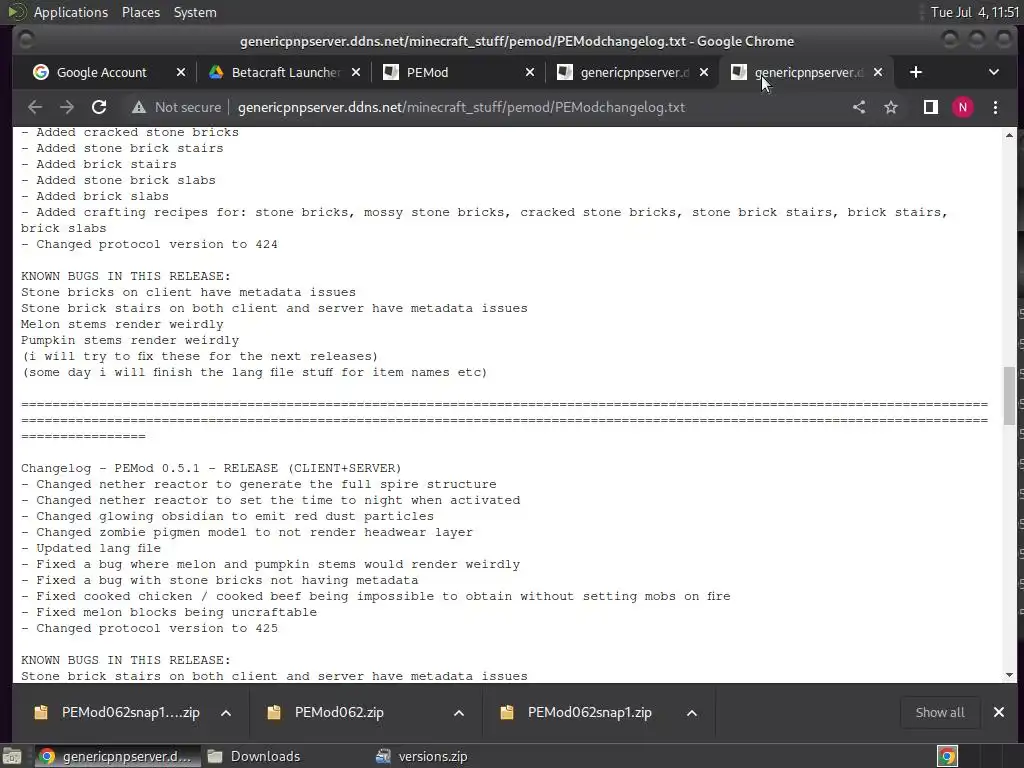
Task: Close the Google Account tab
Action: pos(181,72)
